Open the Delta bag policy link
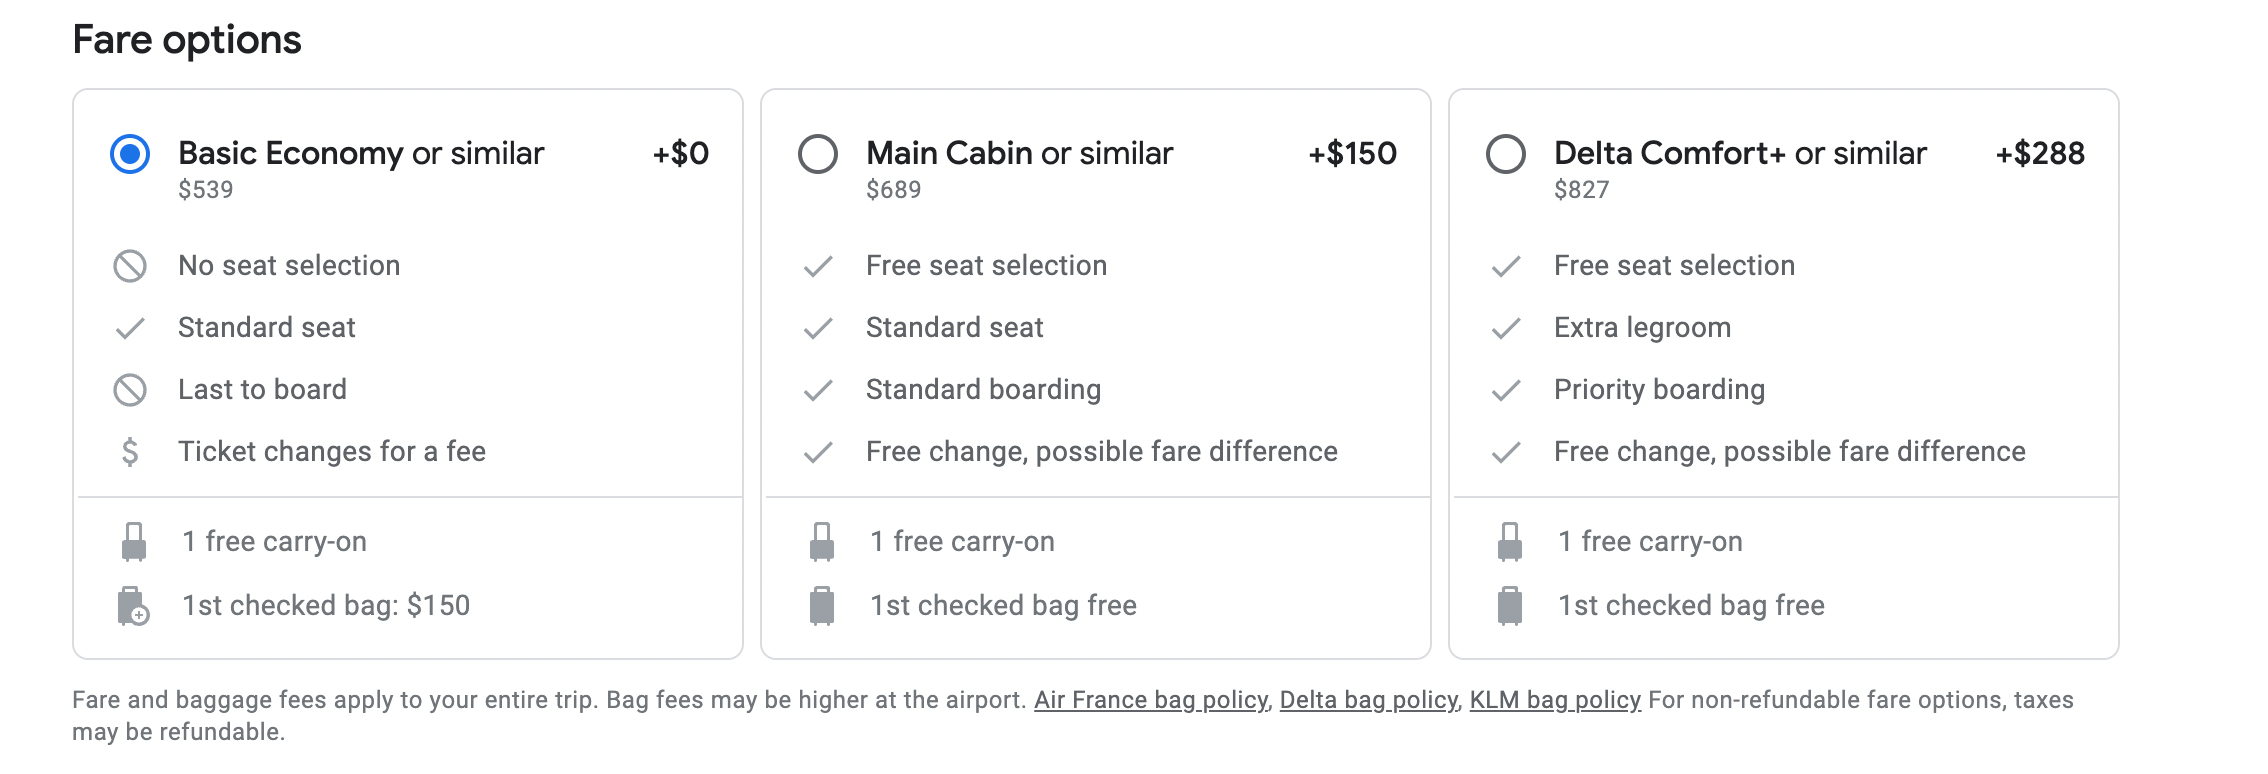The height and width of the screenshot is (774, 2268). pos(1368,700)
